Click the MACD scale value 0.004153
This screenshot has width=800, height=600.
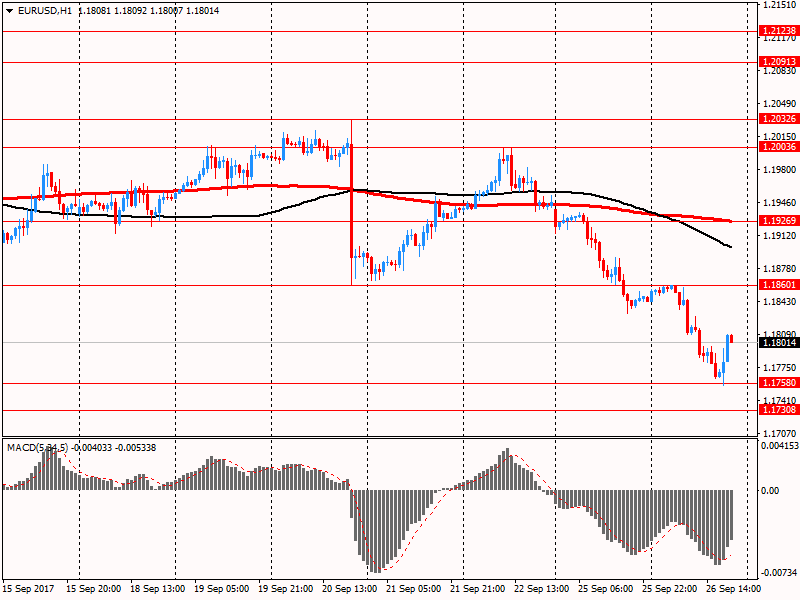pos(780,445)
